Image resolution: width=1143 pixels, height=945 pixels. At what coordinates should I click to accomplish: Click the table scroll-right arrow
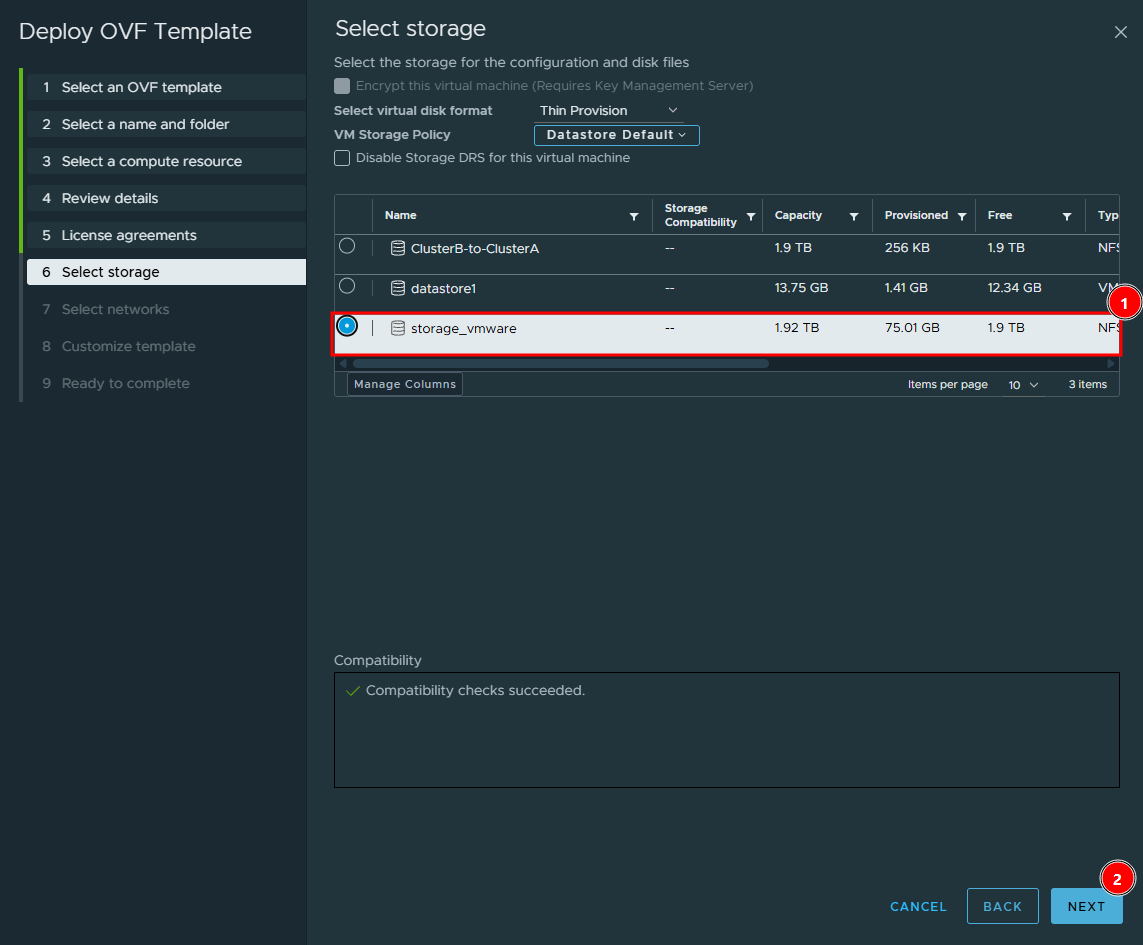(x=1111, y=363)
